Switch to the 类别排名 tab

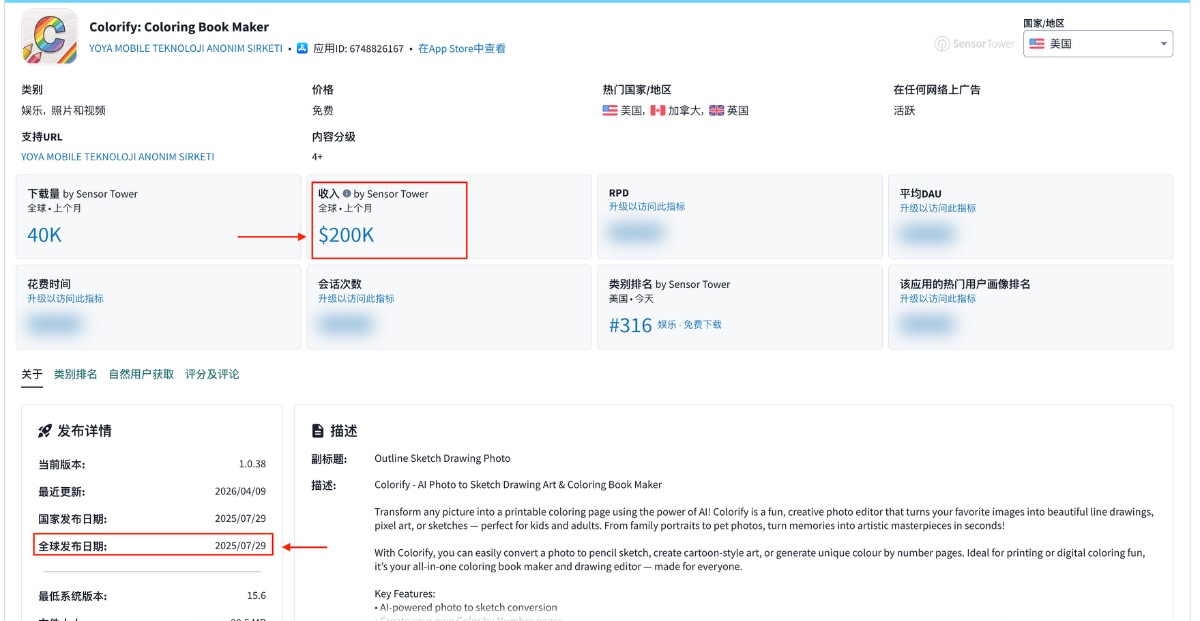(x=75, y=374)
